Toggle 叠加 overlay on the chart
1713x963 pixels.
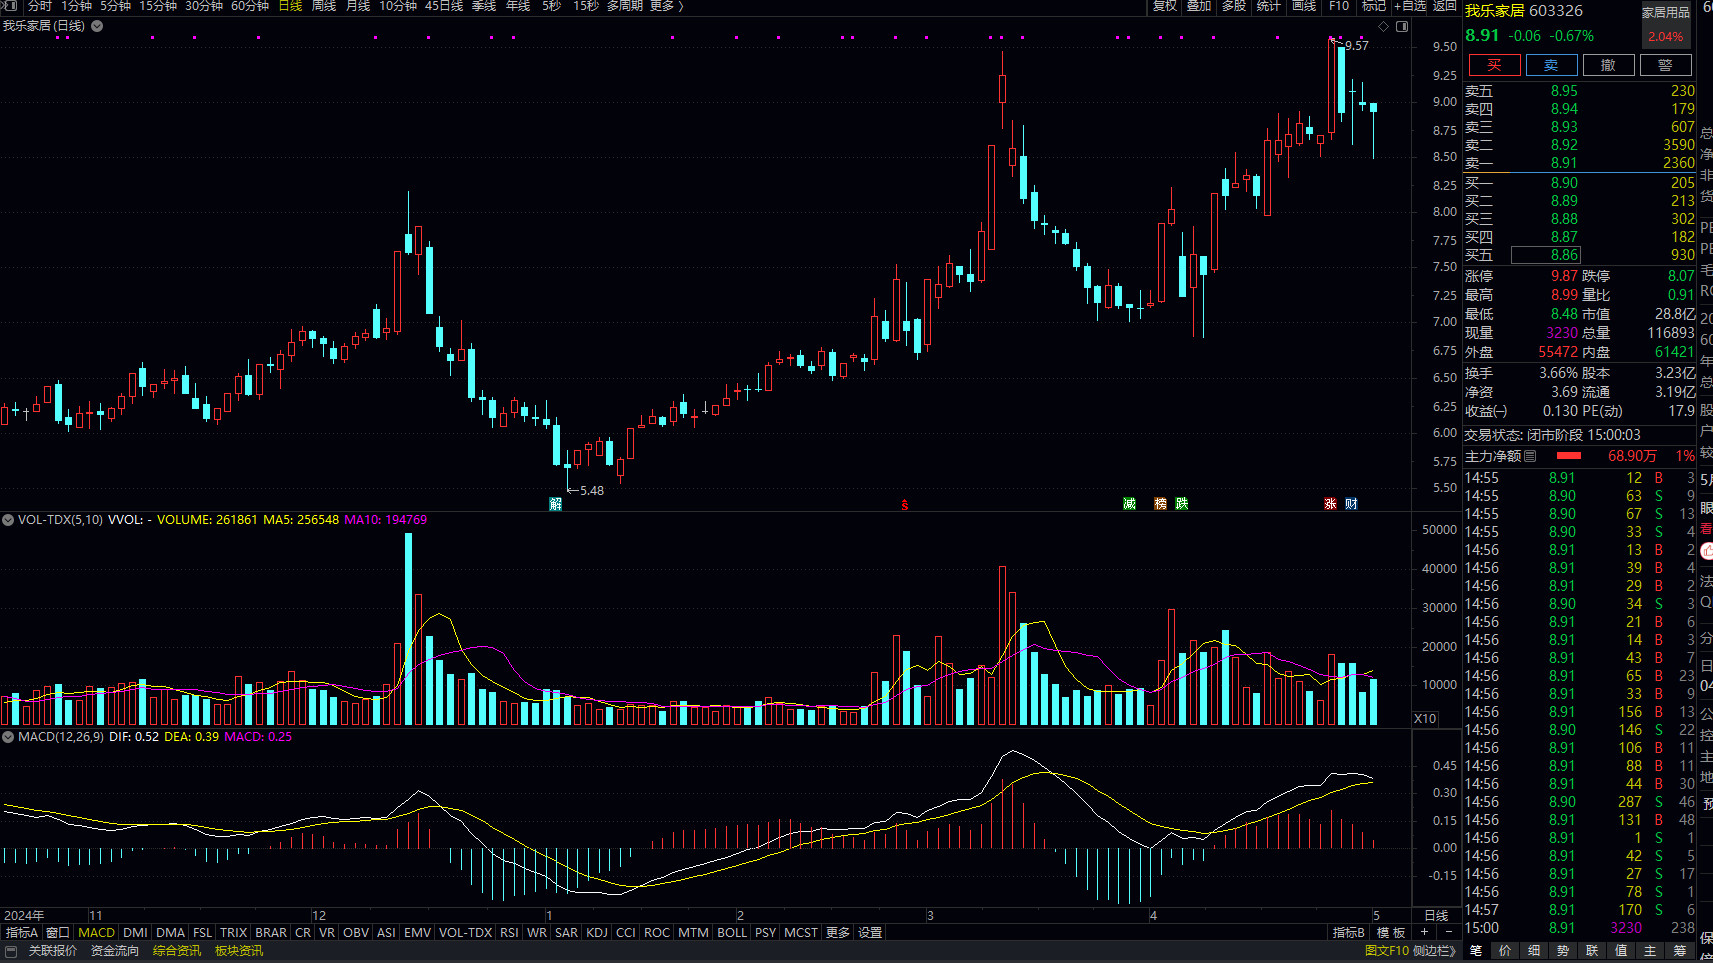click(x=1199, y=6)
